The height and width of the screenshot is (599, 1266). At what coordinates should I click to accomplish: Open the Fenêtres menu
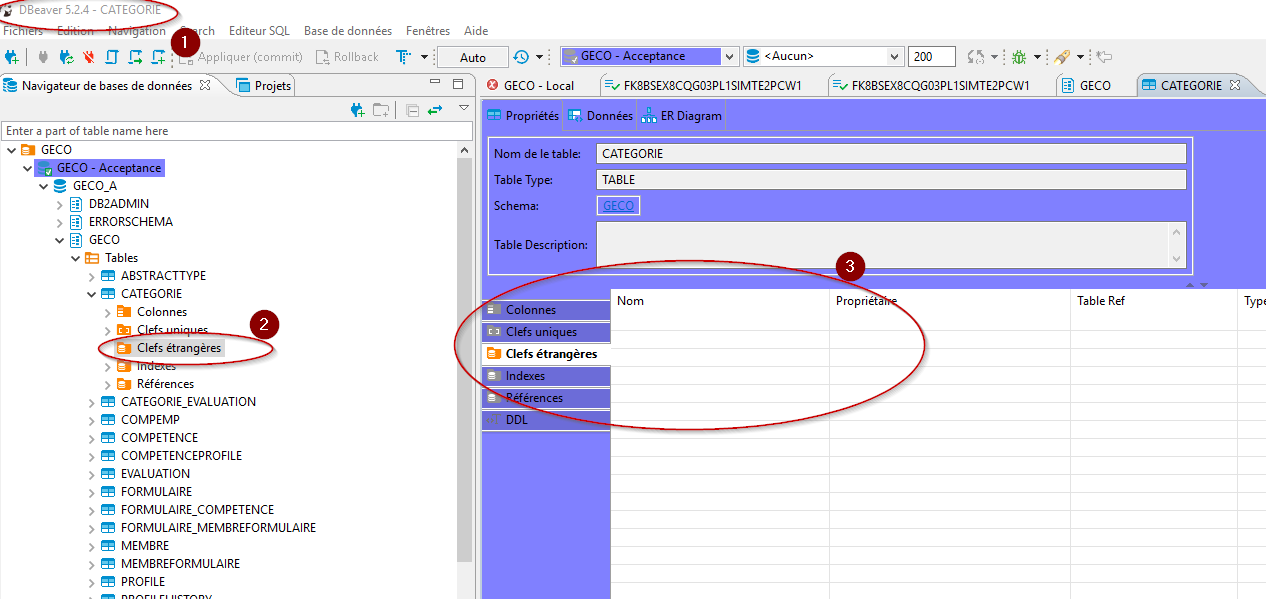(x=429, y=31)
